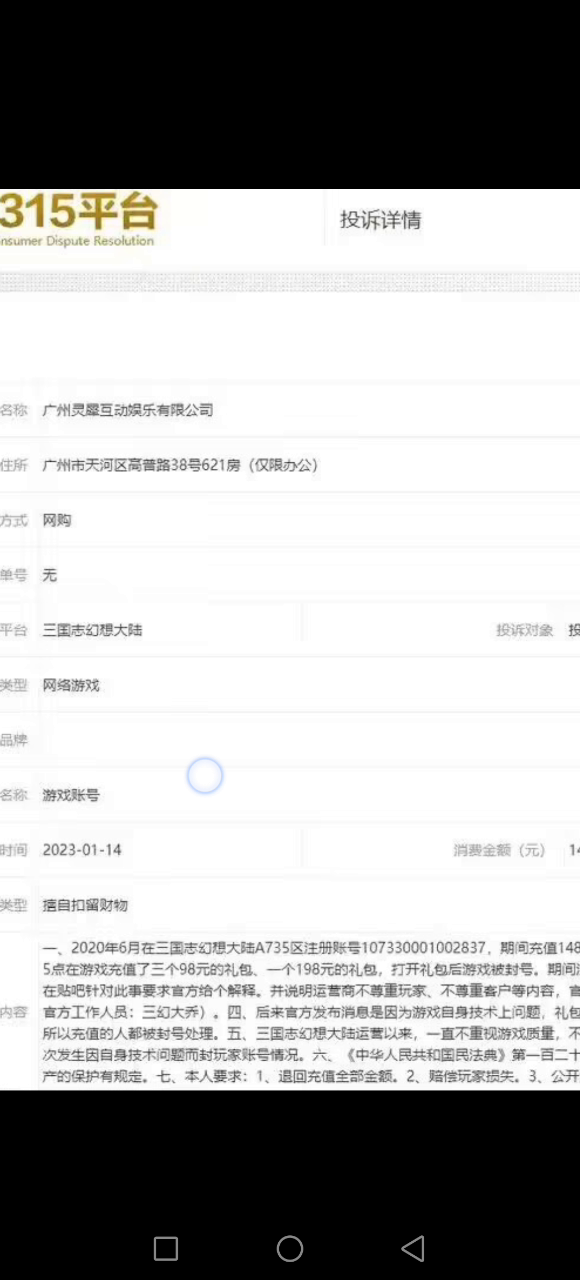Viewport: 580px width, 1280px height.
Task: Select complaint type 擅自扣留财物
Action: pyautogui.click(x=85, y=905)
